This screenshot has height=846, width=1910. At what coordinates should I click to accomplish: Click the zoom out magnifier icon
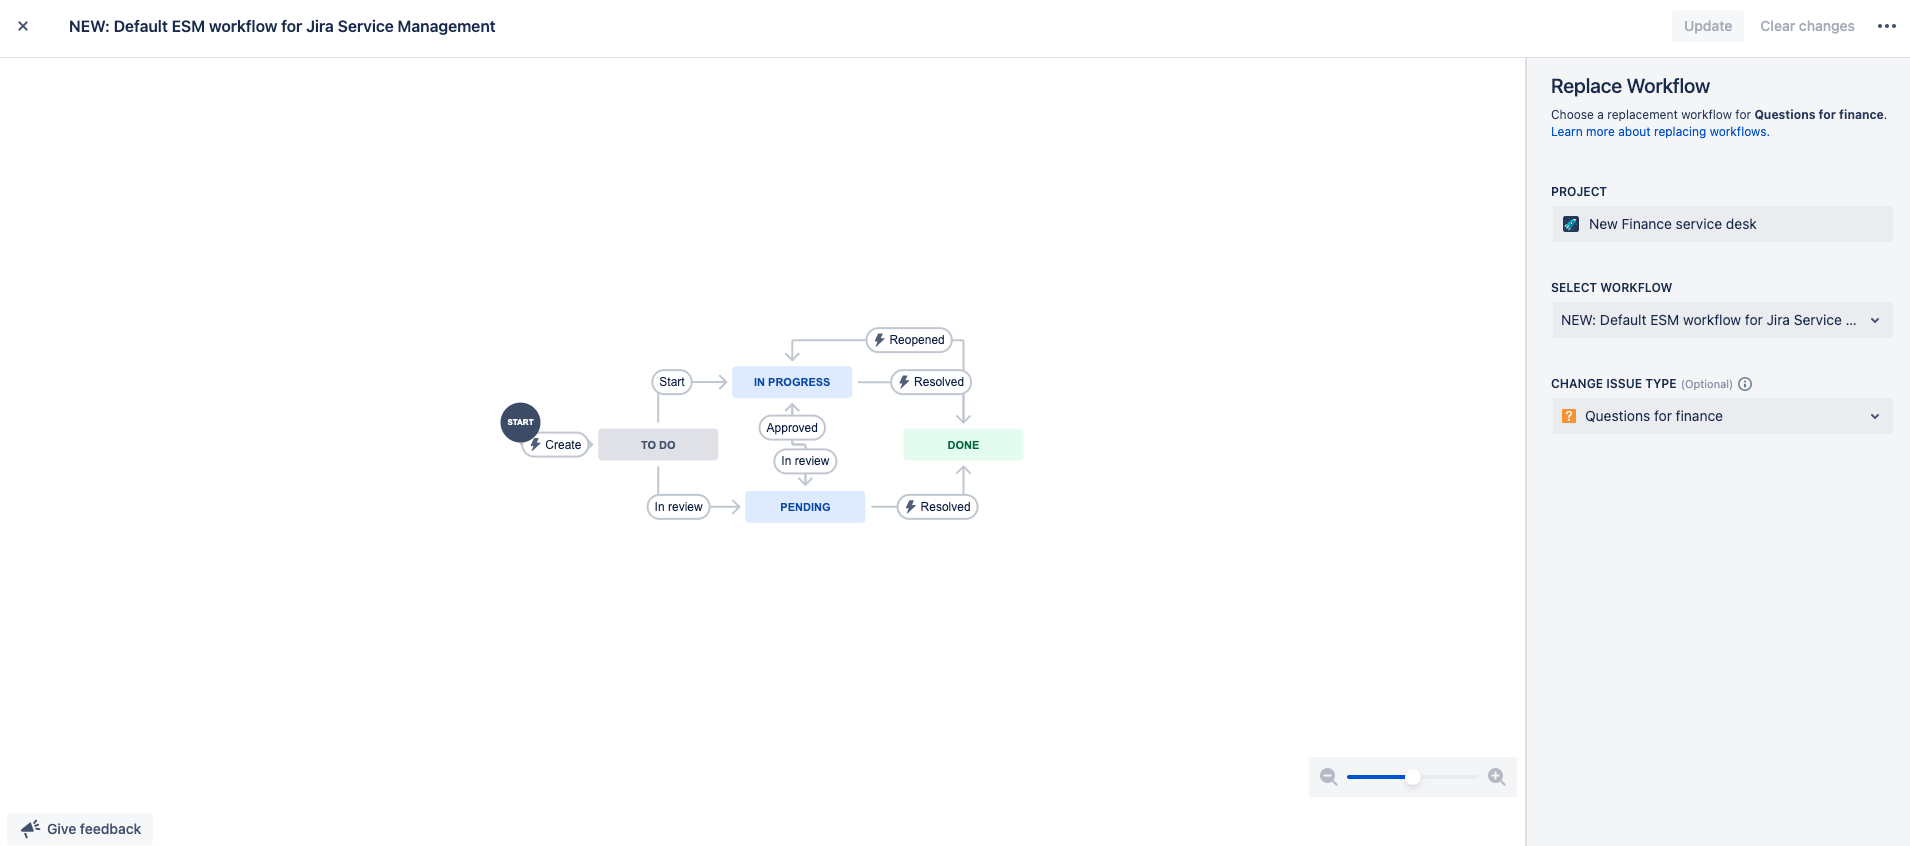1328,777
